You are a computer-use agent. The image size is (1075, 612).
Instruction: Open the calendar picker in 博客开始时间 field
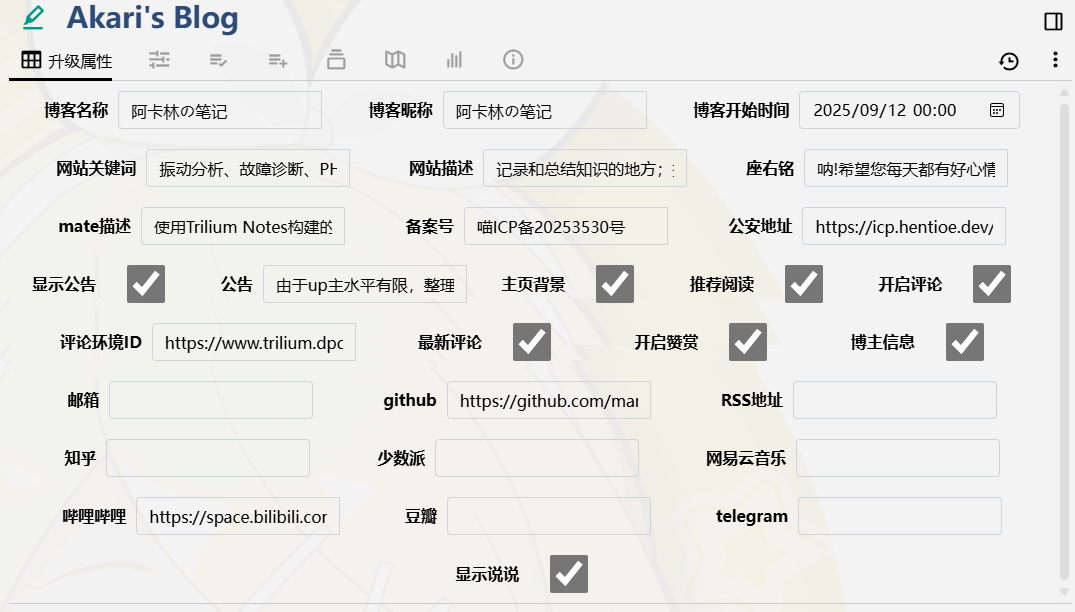click(997, 110)
